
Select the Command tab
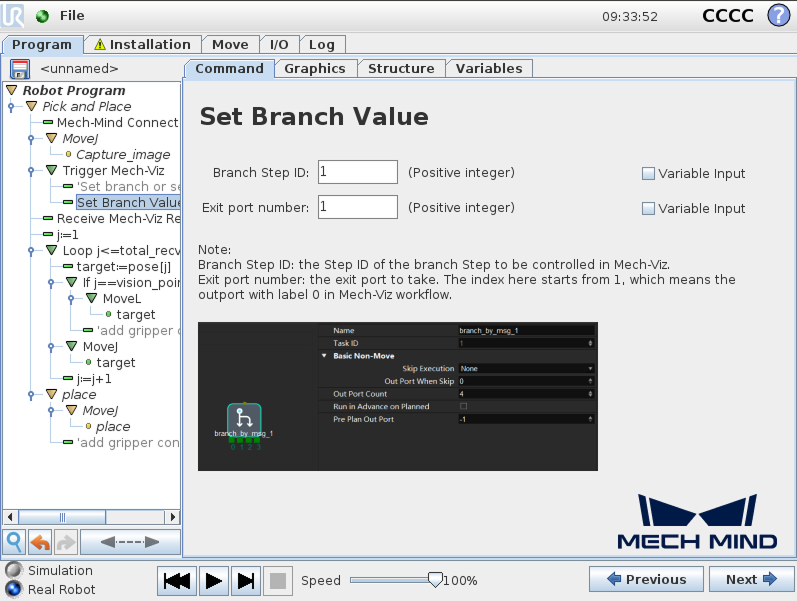[229, 69]
